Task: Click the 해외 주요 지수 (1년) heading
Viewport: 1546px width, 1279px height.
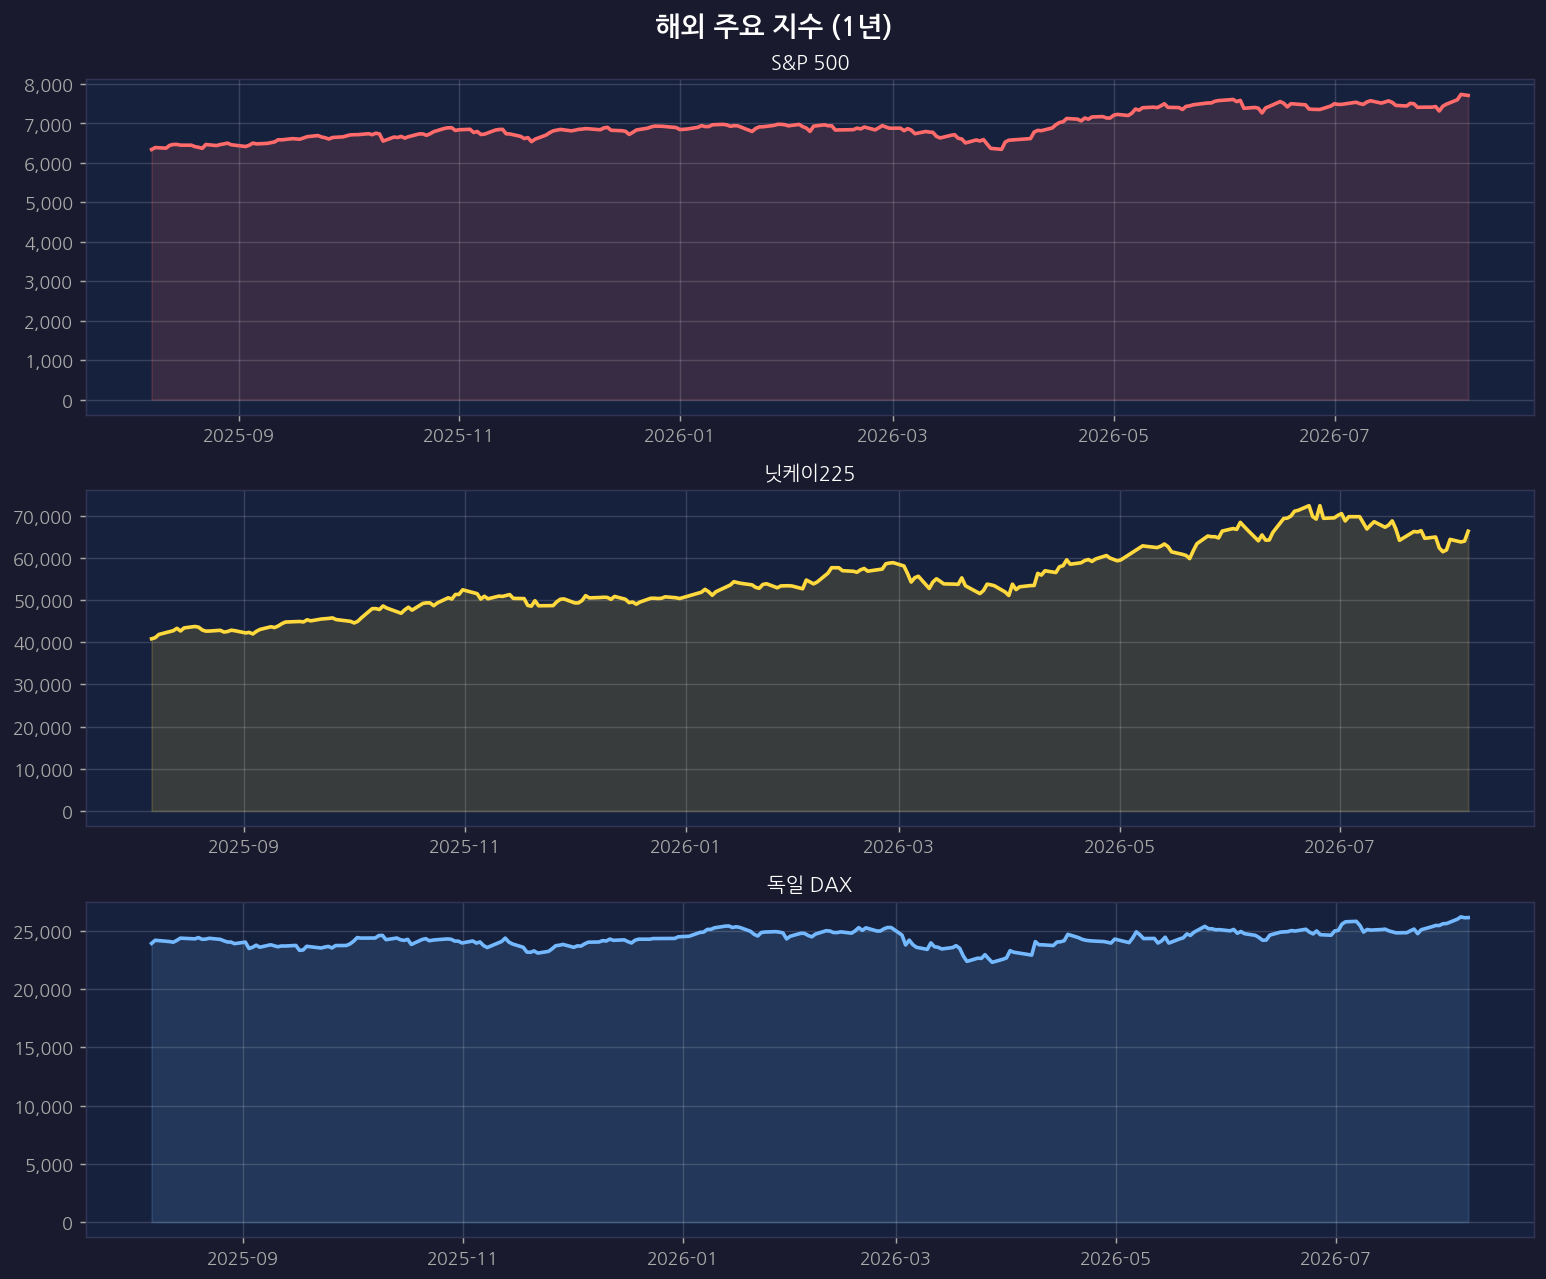Action: (773, 26)
